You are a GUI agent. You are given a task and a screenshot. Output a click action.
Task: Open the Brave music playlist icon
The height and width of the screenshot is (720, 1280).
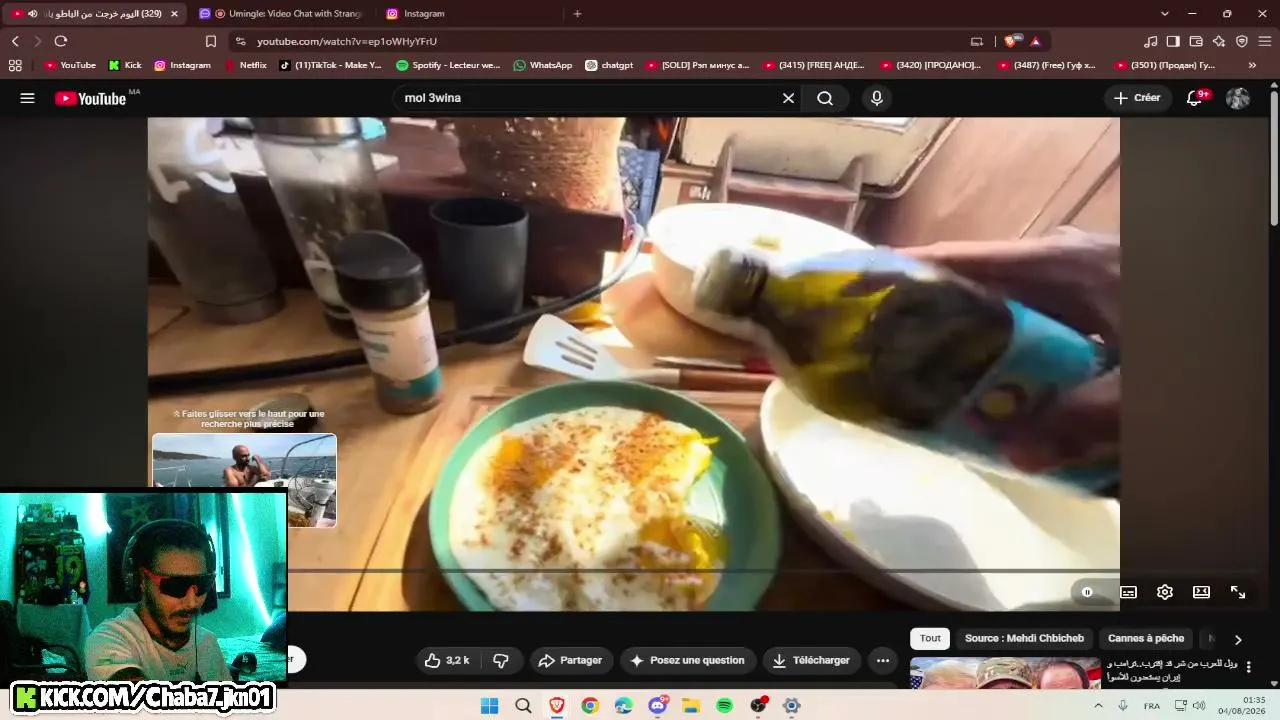pos(1150,41)
